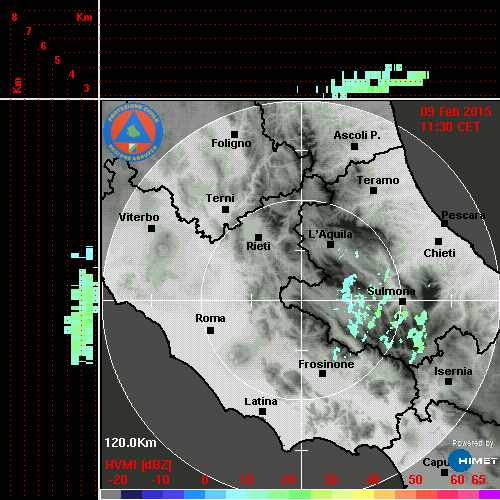500x500 pixels.
Task: Click the '10' dBZ scale value
Action: 247,480
